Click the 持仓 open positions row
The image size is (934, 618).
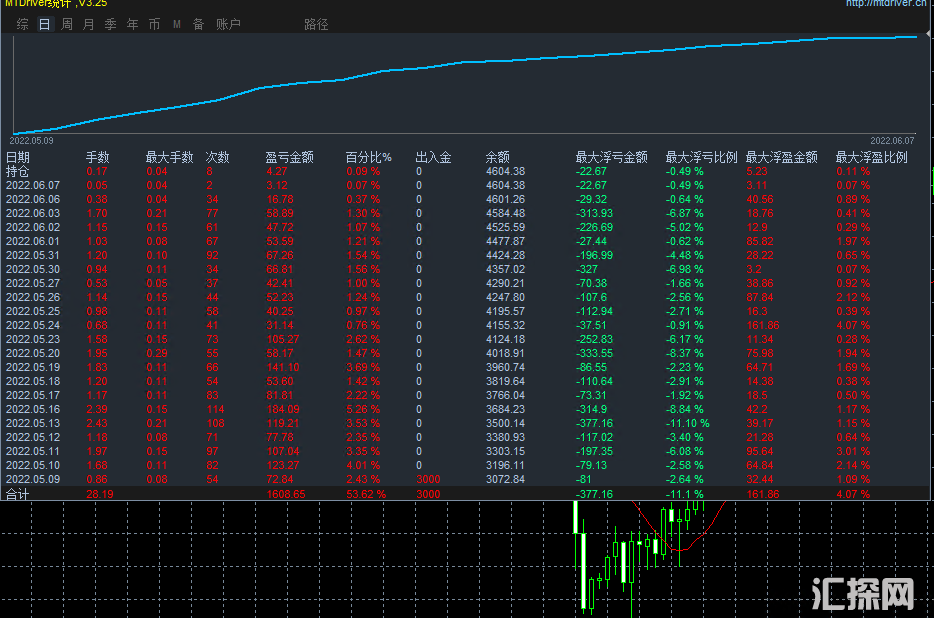point(18,171)
